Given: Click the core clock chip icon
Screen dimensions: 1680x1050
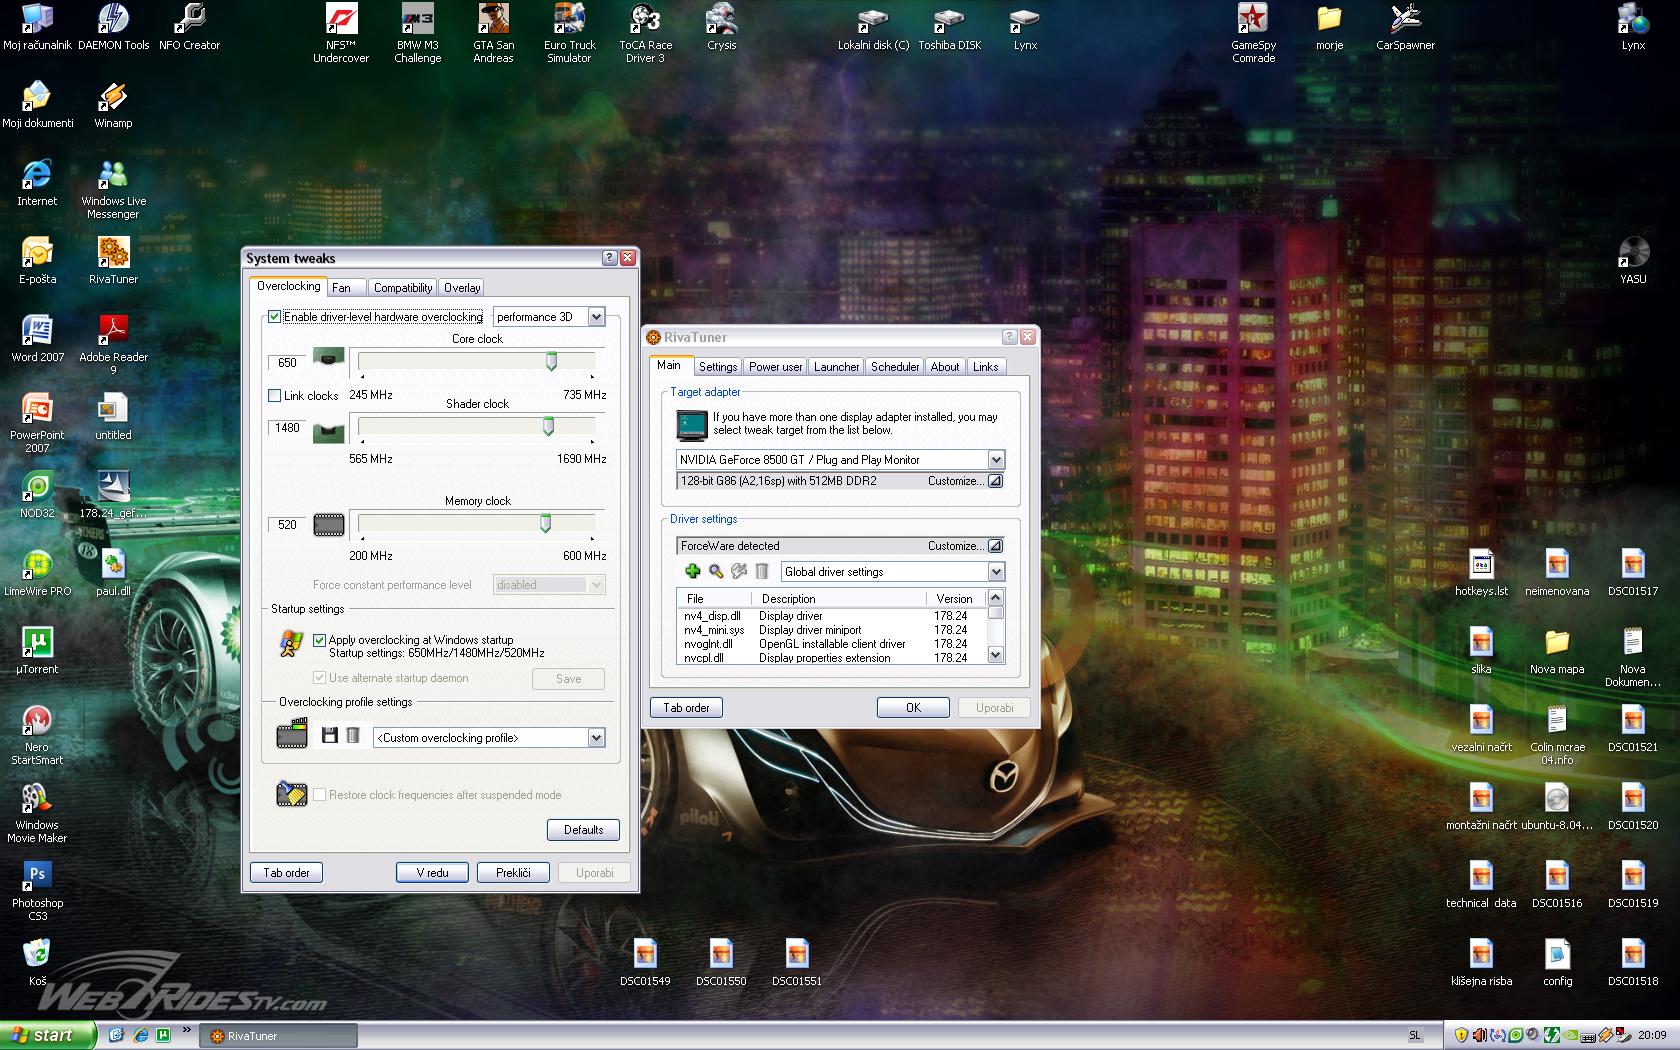Looking at the screenshot, I should (329, 357).
